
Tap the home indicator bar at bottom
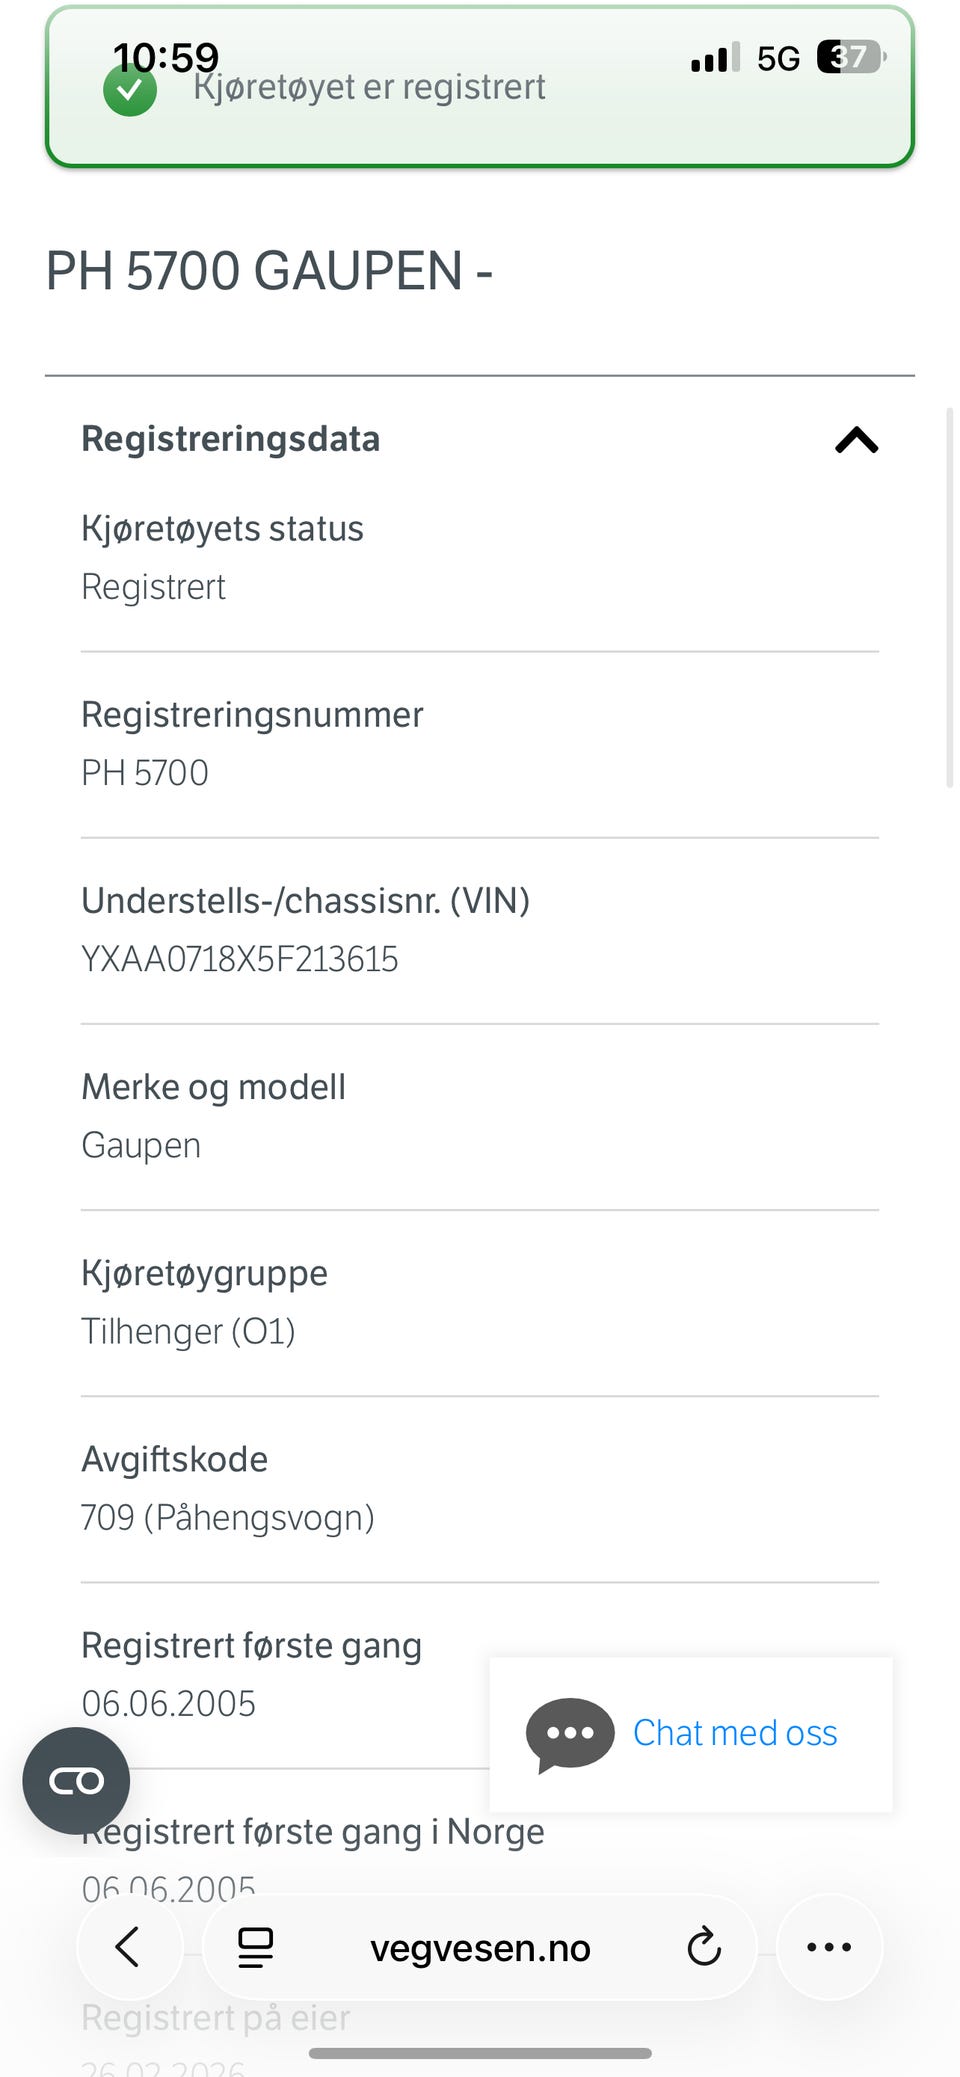pyautogui.click(x=480, y=2053)
